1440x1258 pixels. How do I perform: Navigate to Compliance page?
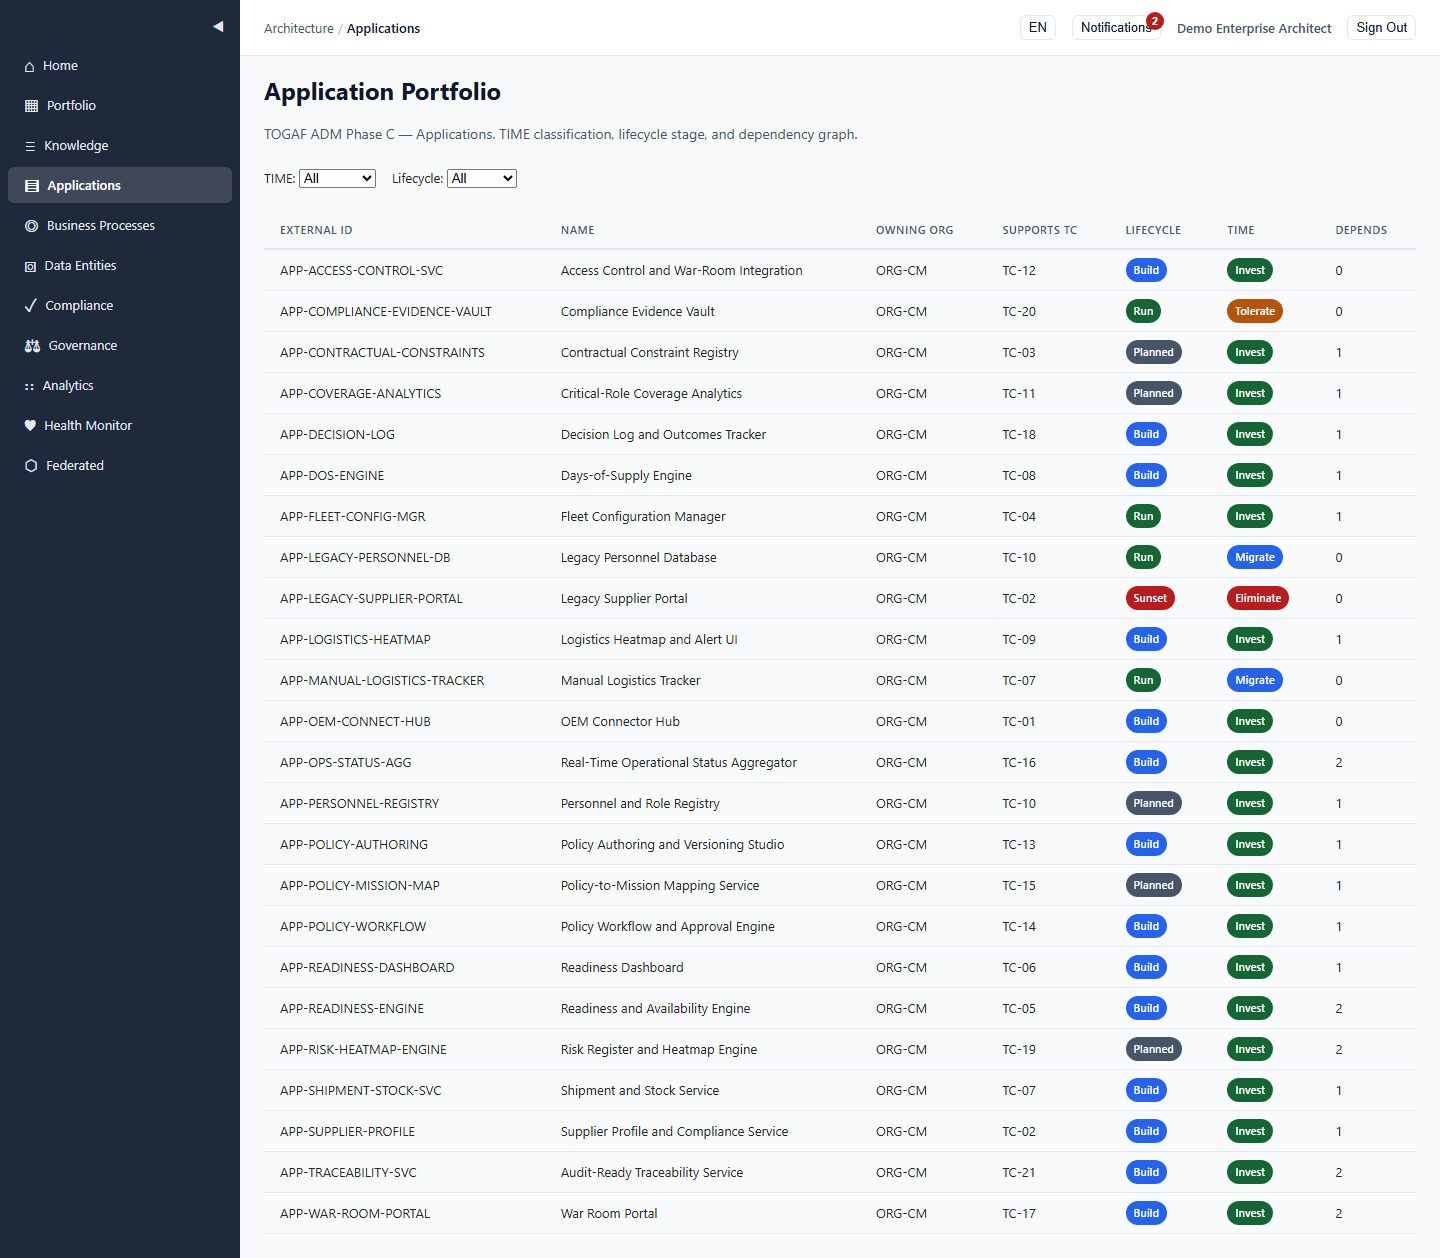click(x=120, y=306)
